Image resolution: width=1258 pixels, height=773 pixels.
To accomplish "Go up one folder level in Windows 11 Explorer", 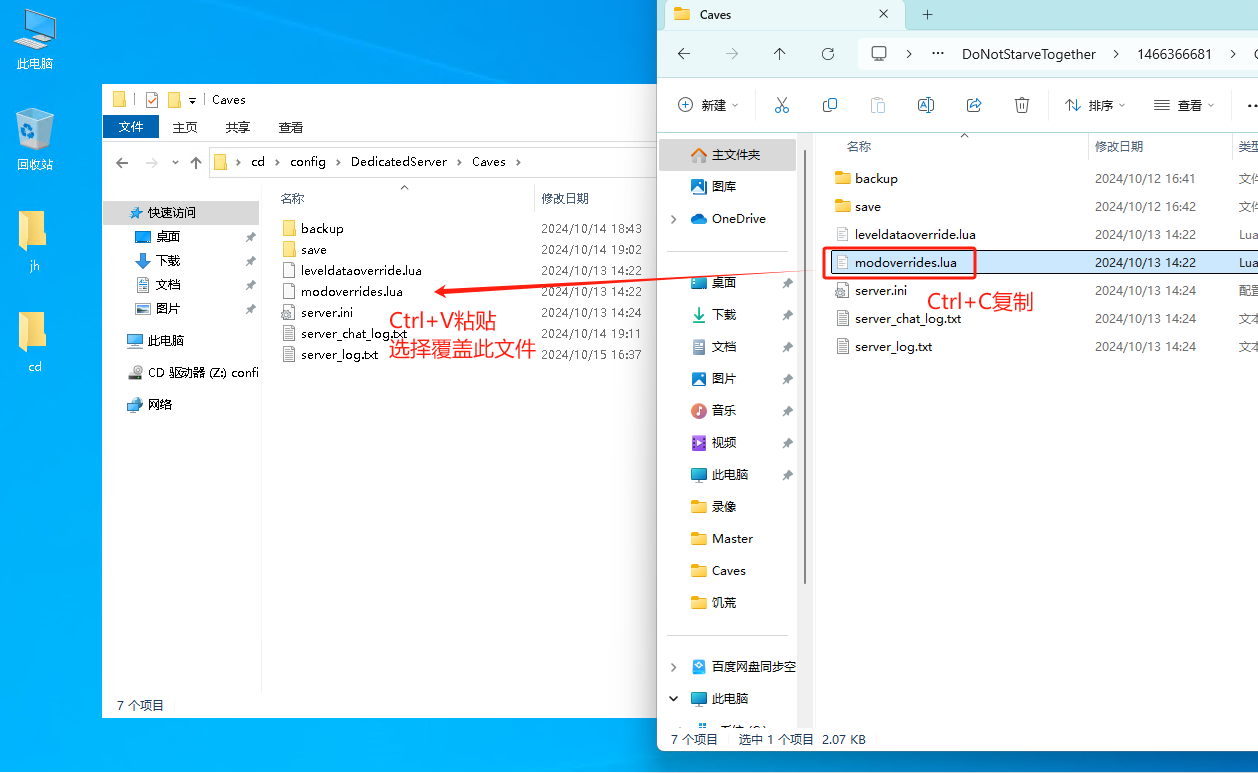I will 780,54.
